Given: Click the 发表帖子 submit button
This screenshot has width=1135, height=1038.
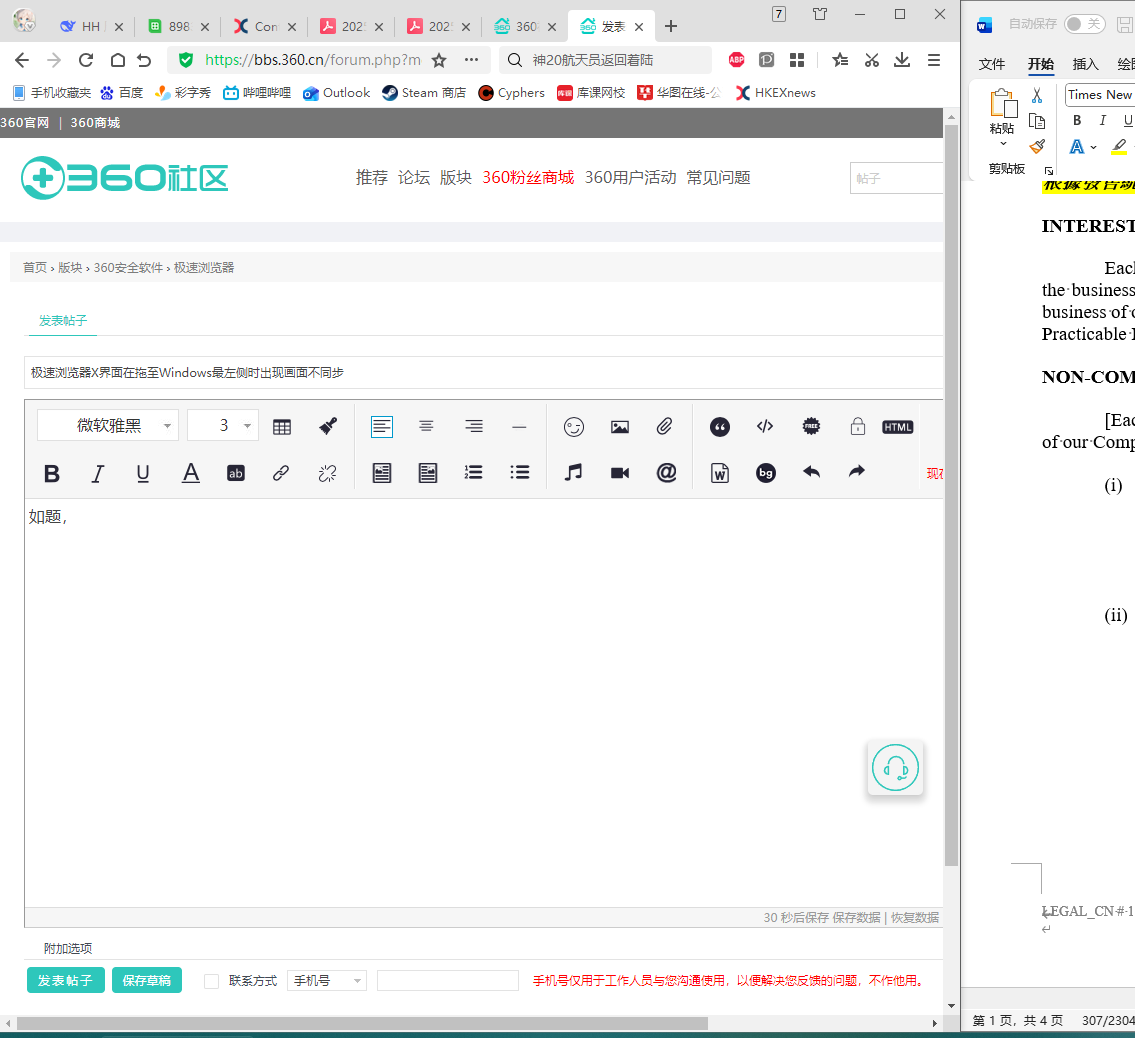Looking at the screenshot, I should [x=66, y=980].
